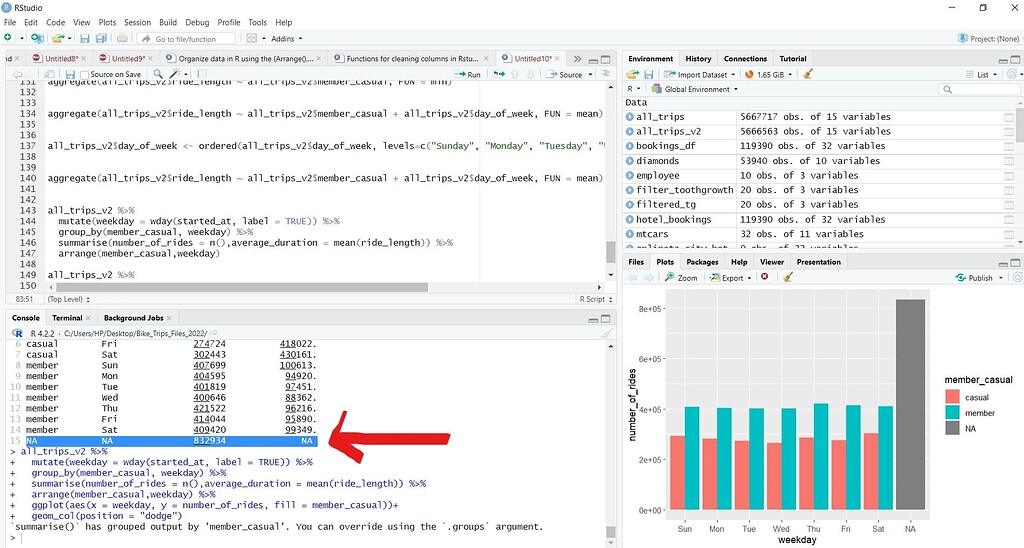This screenshot has width=1024, height=548.
Task: Clear environment objects with the broom icon
Action: (x=808, y=74)
